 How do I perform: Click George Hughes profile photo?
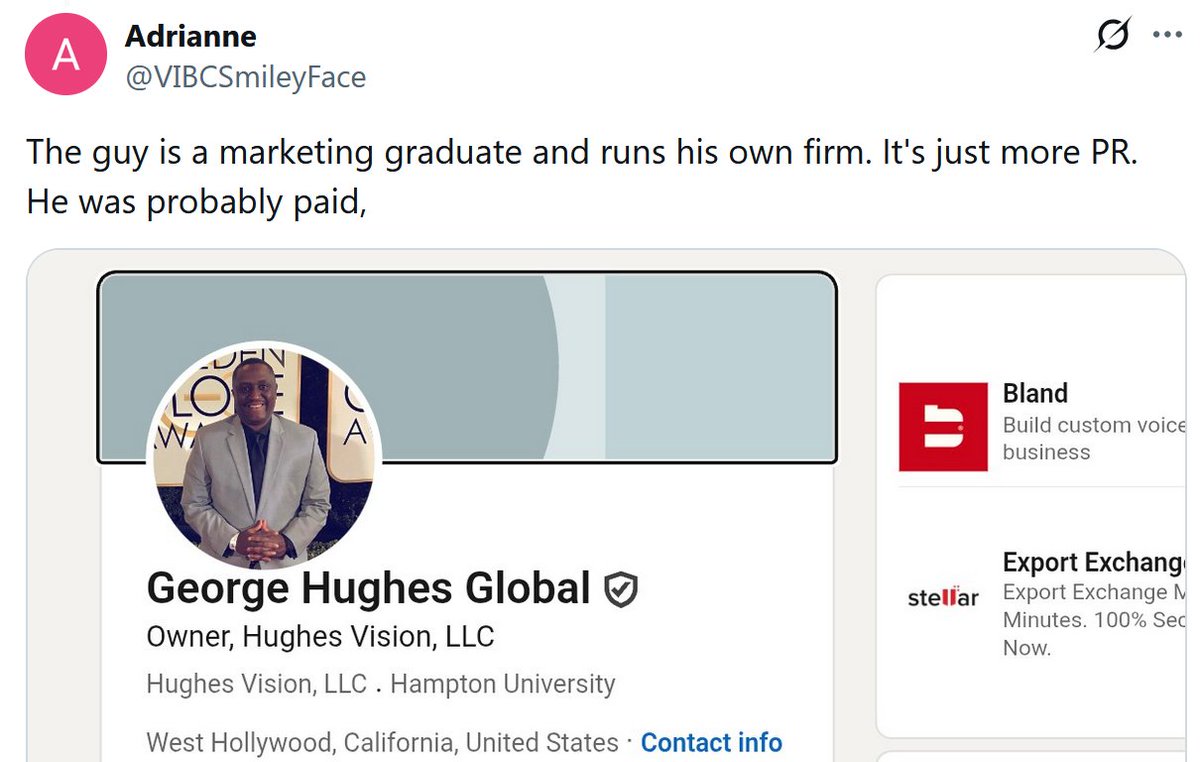pos(265,456)
